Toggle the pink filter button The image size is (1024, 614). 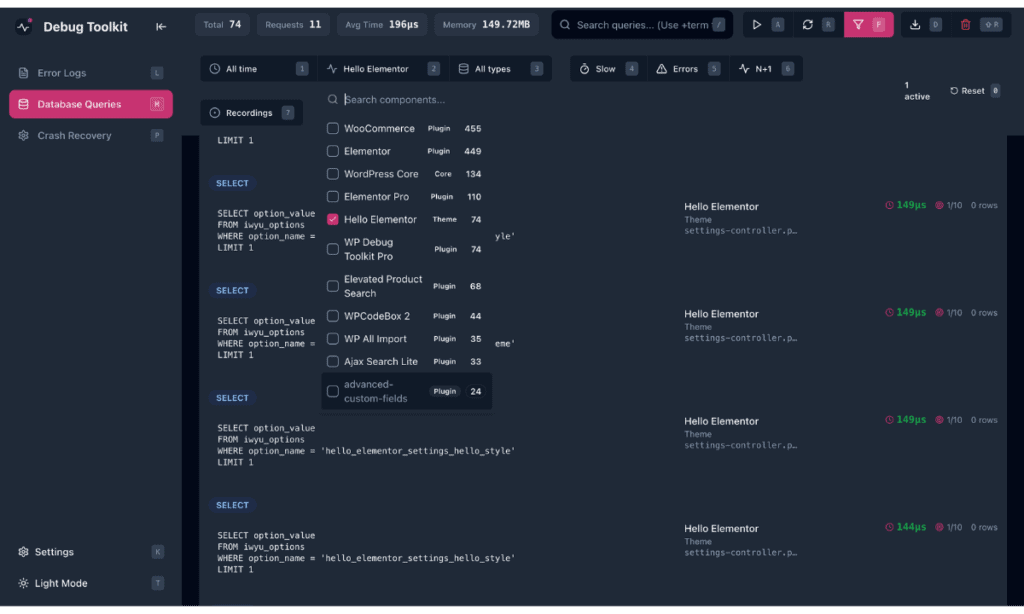coord(868,25)
